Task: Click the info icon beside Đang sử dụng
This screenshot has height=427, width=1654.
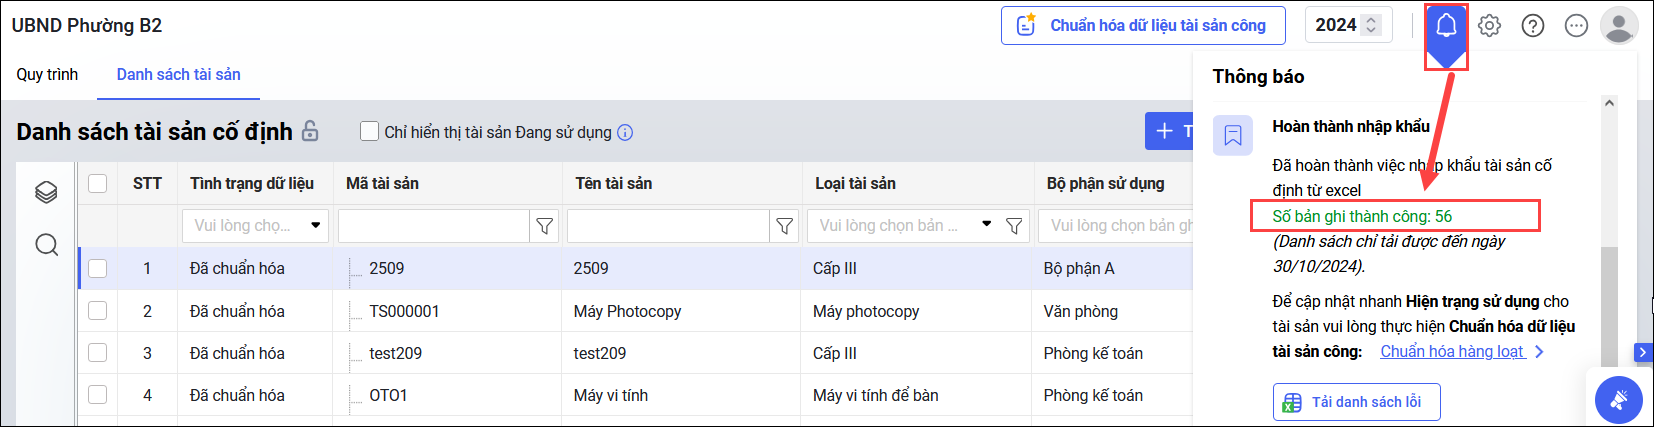Action: (x=625, y=132)
